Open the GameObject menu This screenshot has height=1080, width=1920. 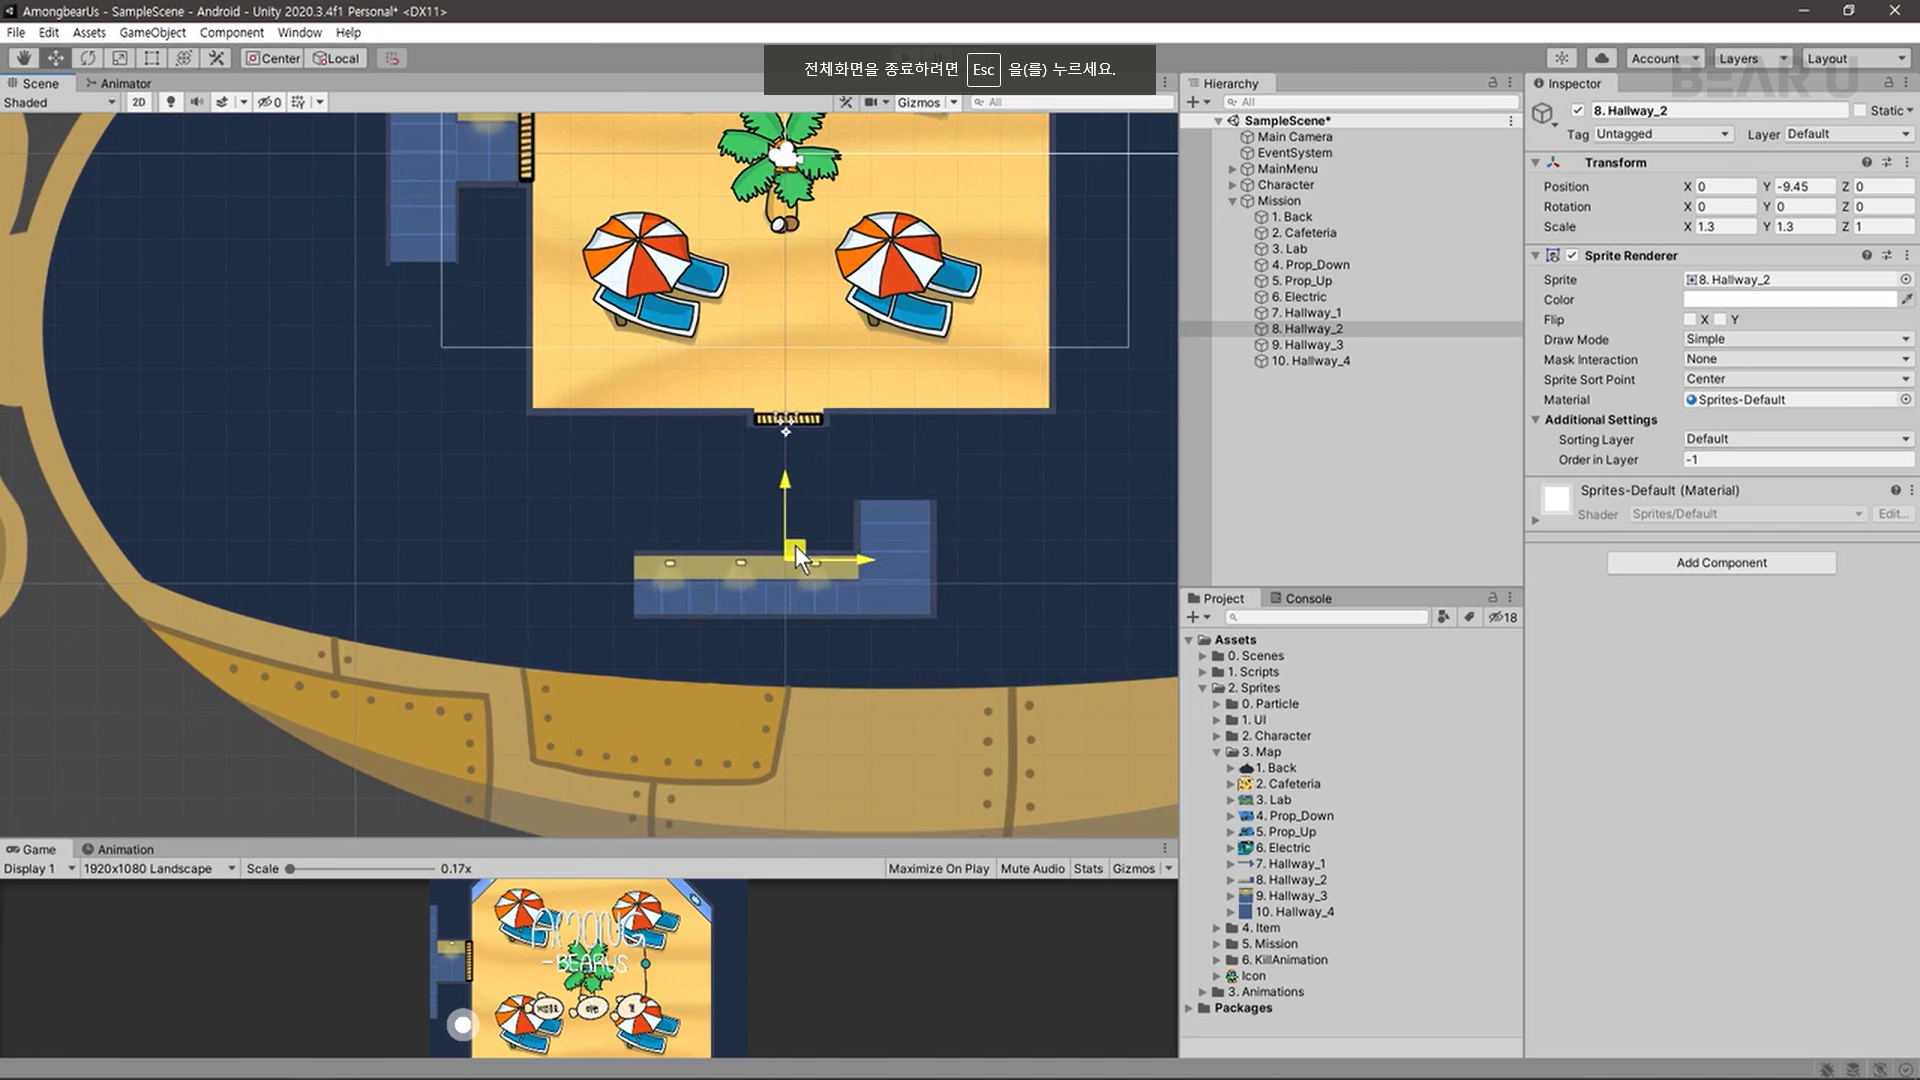pyautogui.click(x=152, y=32)
